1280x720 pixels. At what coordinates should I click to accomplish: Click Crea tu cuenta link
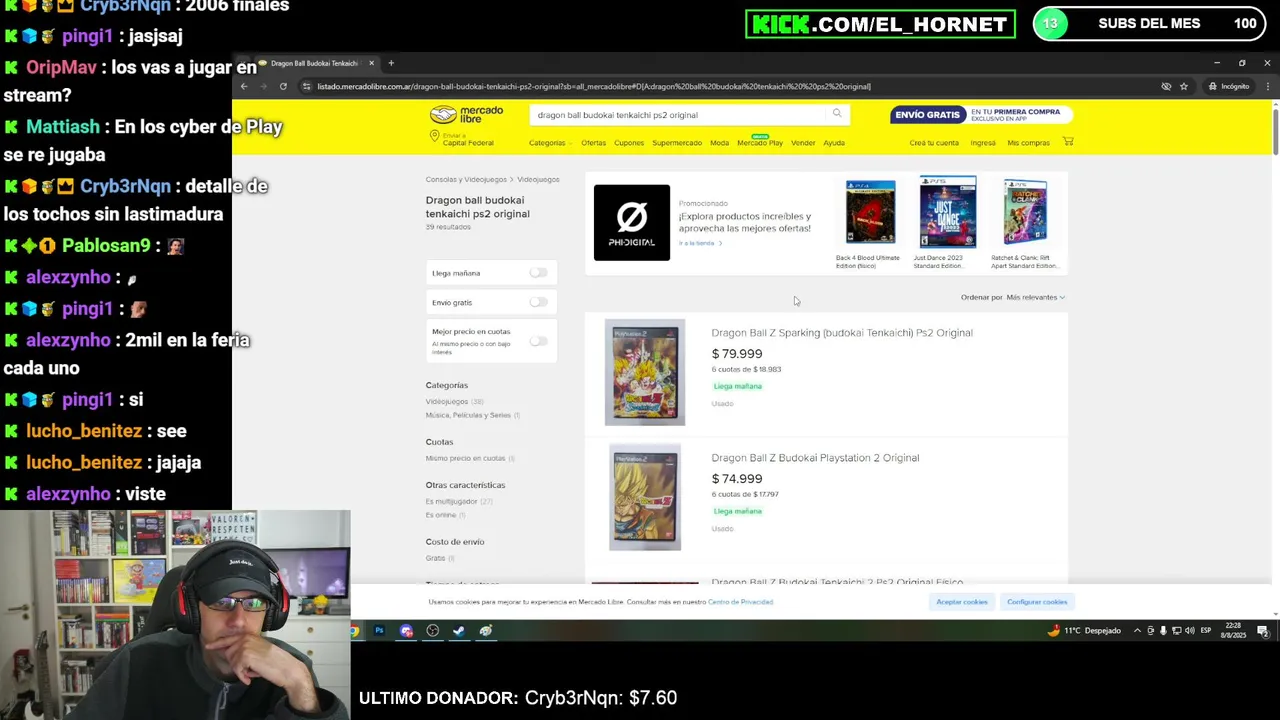tap(934, 143)
